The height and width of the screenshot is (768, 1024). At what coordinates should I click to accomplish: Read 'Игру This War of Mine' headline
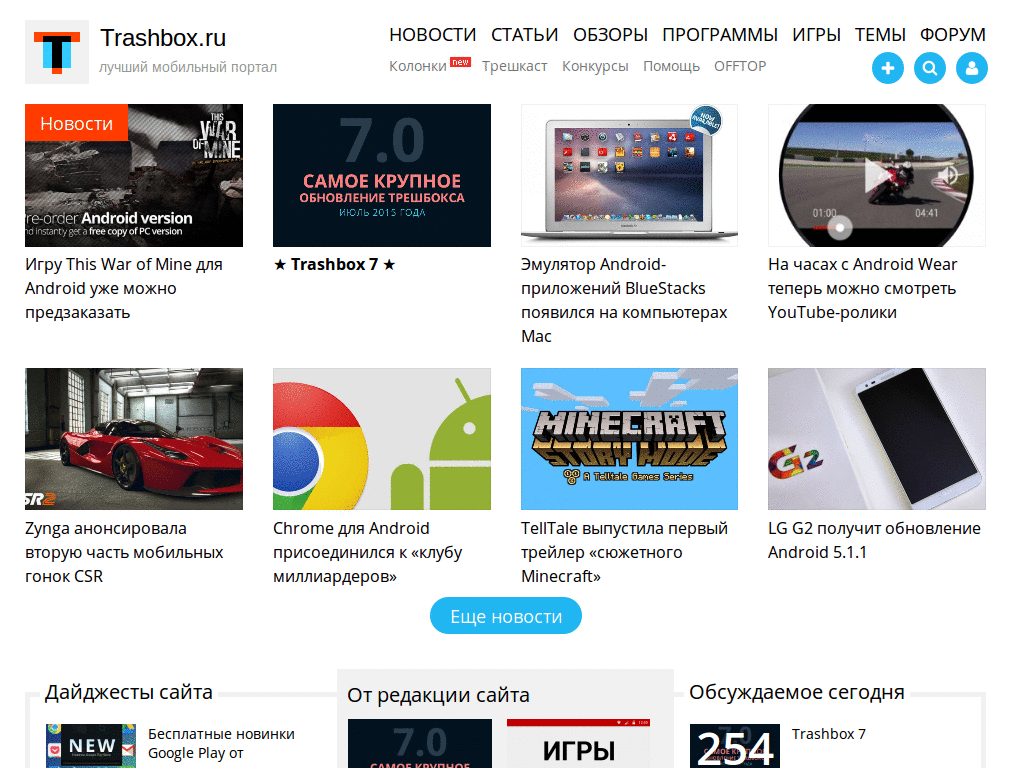pos(124,289)
